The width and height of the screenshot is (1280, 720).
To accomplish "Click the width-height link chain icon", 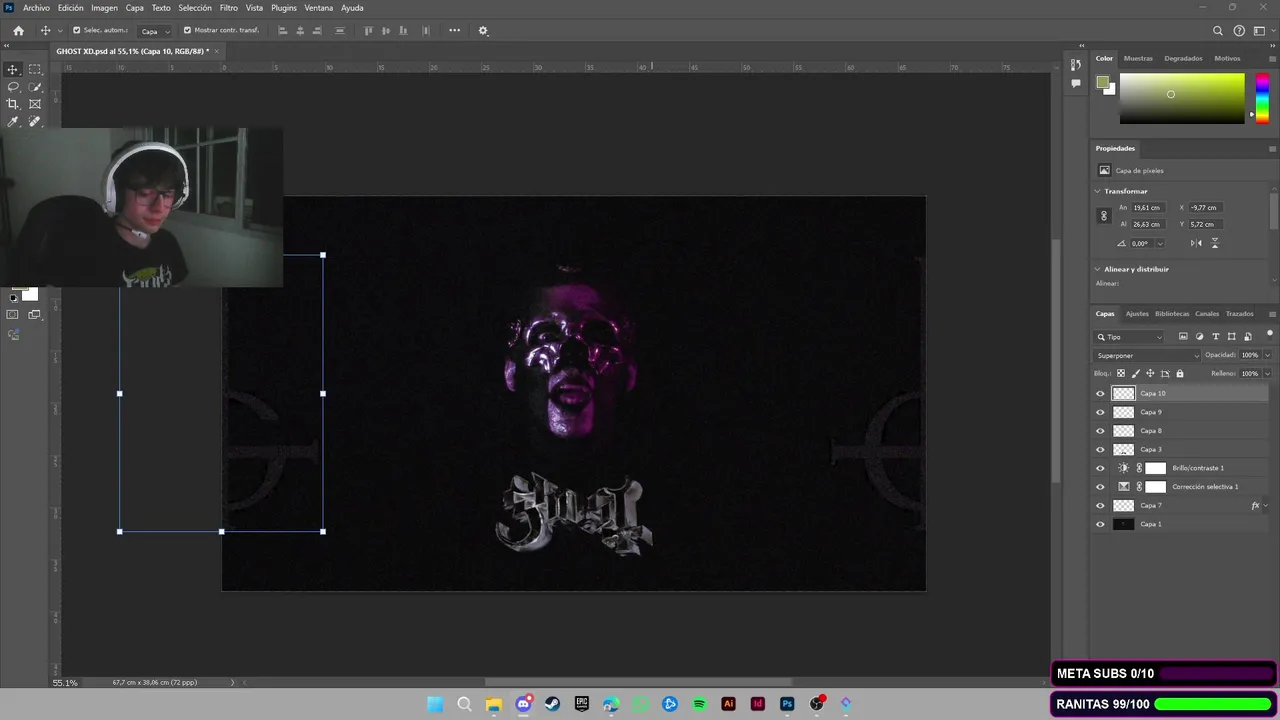I will pyautogui.click(x=1104, y=216).
